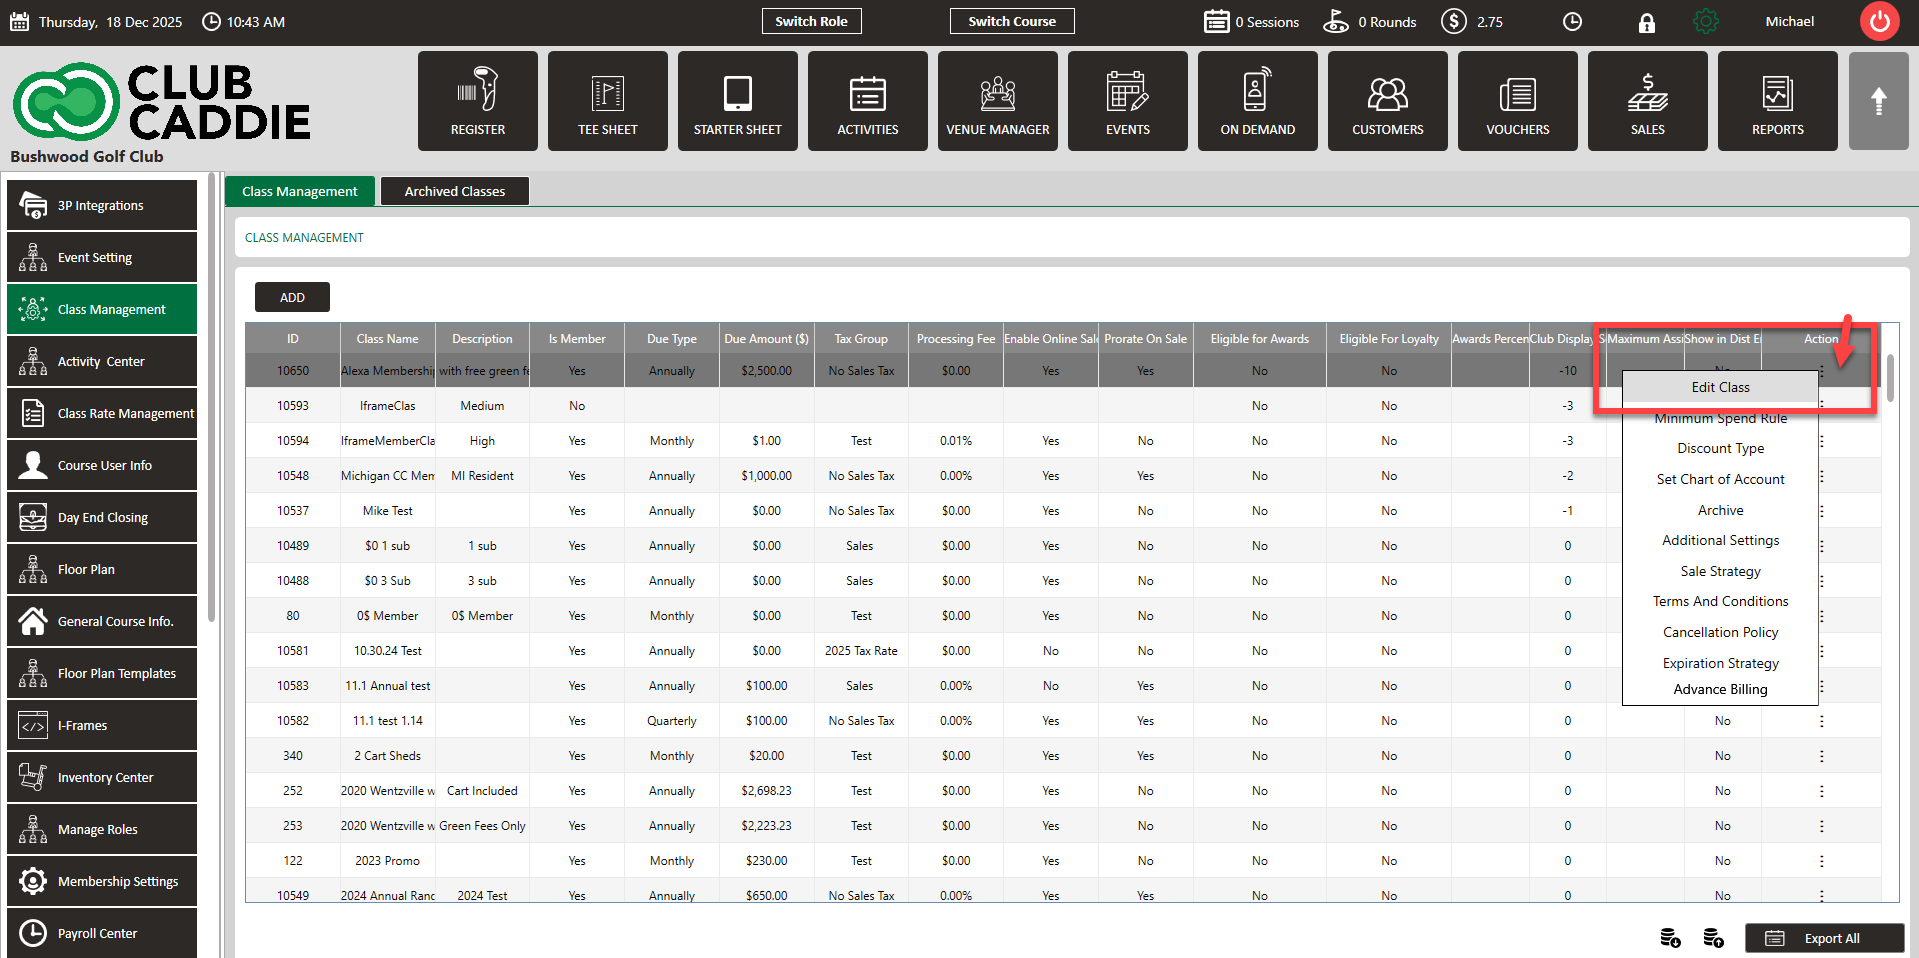Viewport: 1919px width, 958px height.
Task: Open the Tee Sheet module
Action: (x=607, y=101)
